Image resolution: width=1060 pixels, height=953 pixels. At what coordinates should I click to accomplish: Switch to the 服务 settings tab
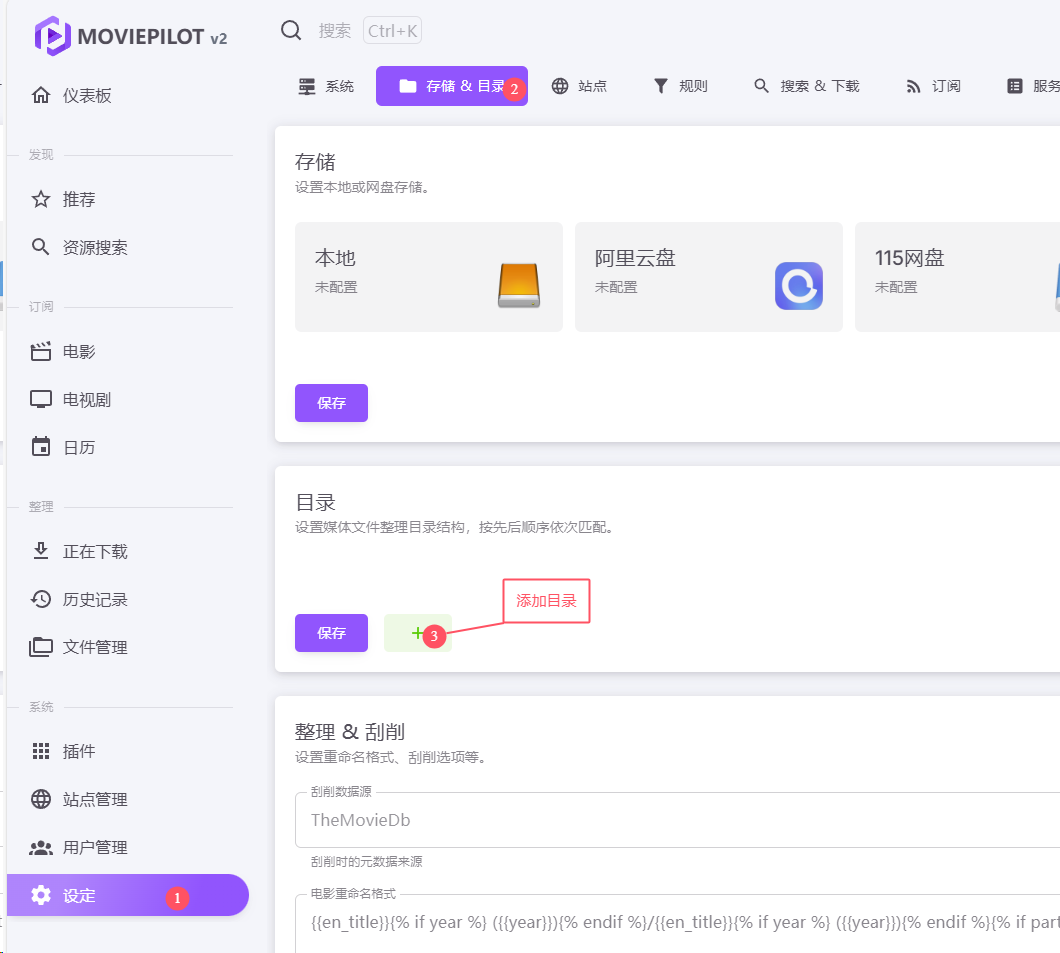(1033, 86)
